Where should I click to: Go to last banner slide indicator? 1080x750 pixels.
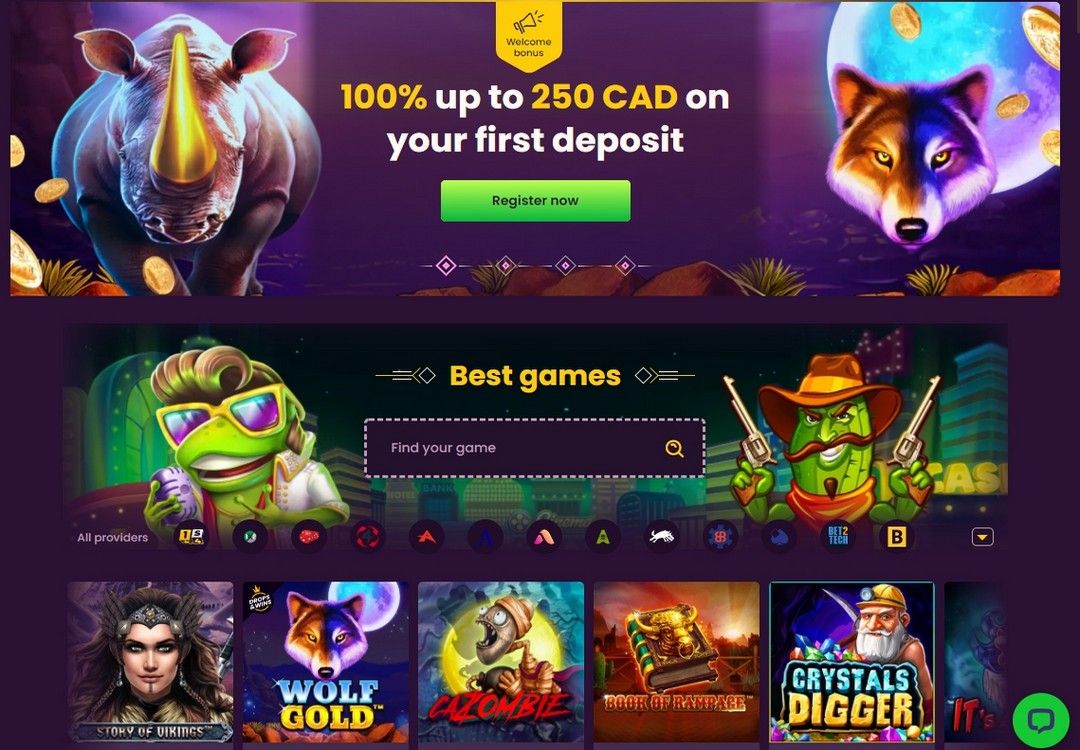pos(625,265)
